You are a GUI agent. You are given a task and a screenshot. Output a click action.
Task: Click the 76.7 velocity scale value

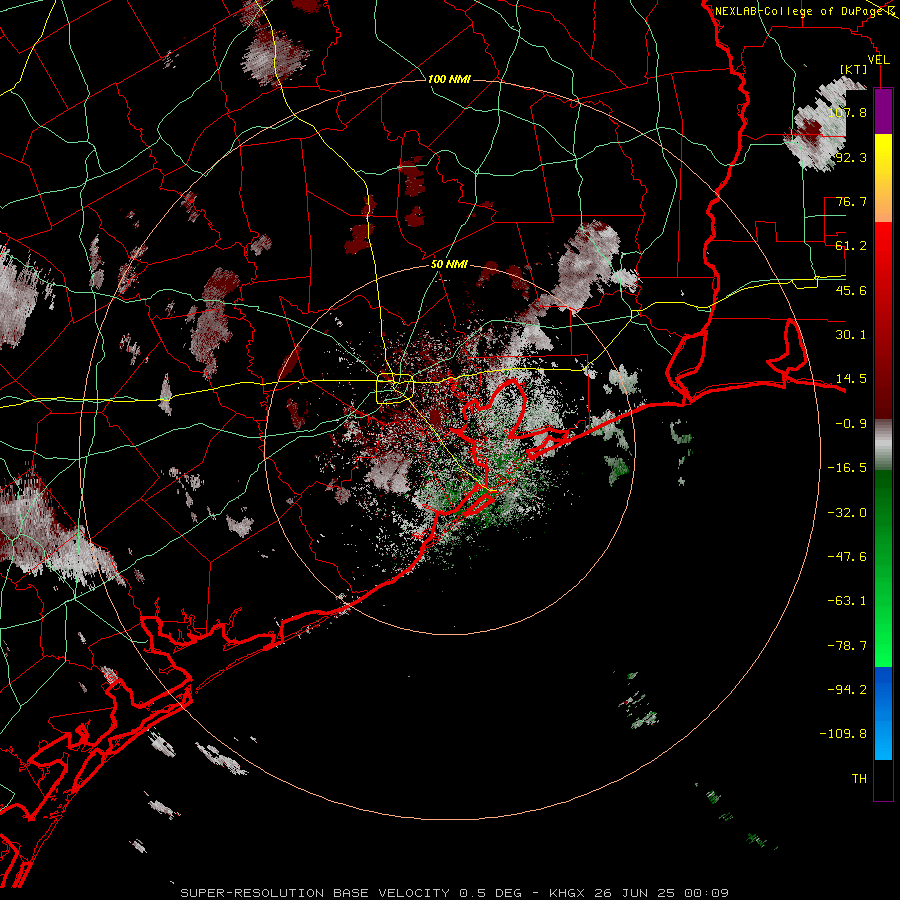click(x=851, y=201)
